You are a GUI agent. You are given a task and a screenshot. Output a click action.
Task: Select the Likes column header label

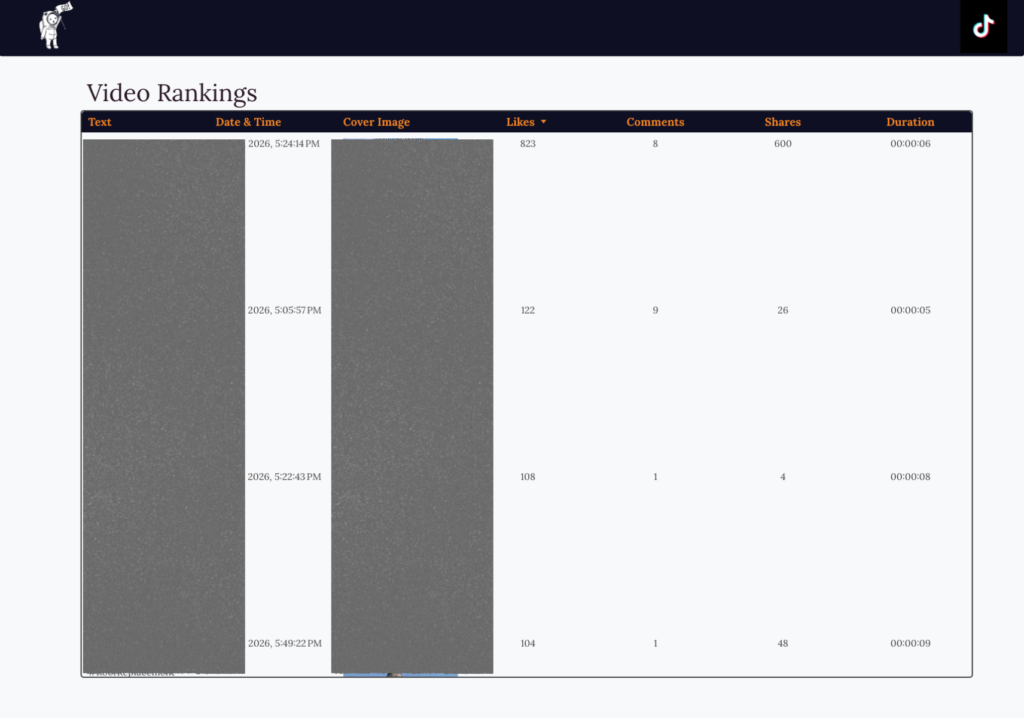pos(520,122)
